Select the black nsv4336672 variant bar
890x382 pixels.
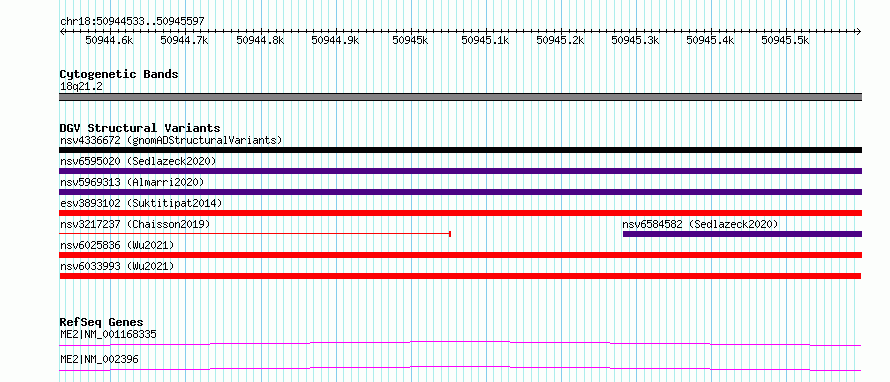(x=460, y=150)
